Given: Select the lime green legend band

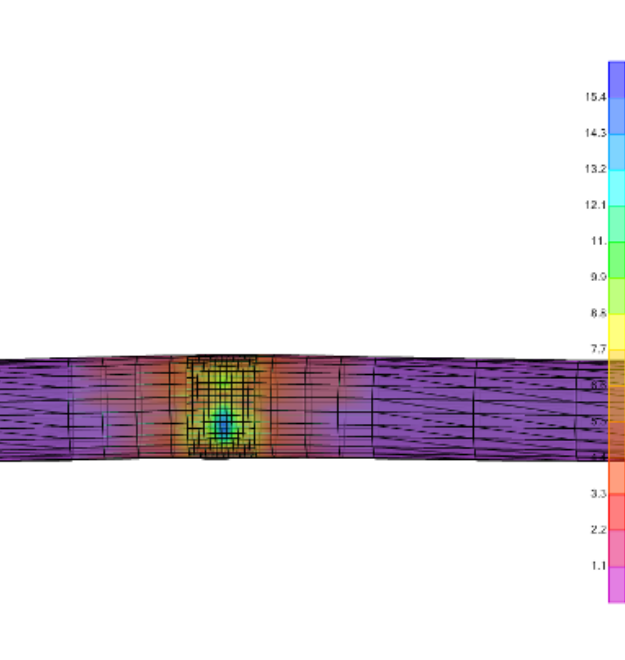Looking at the screenshot, I should coord(617,296).
